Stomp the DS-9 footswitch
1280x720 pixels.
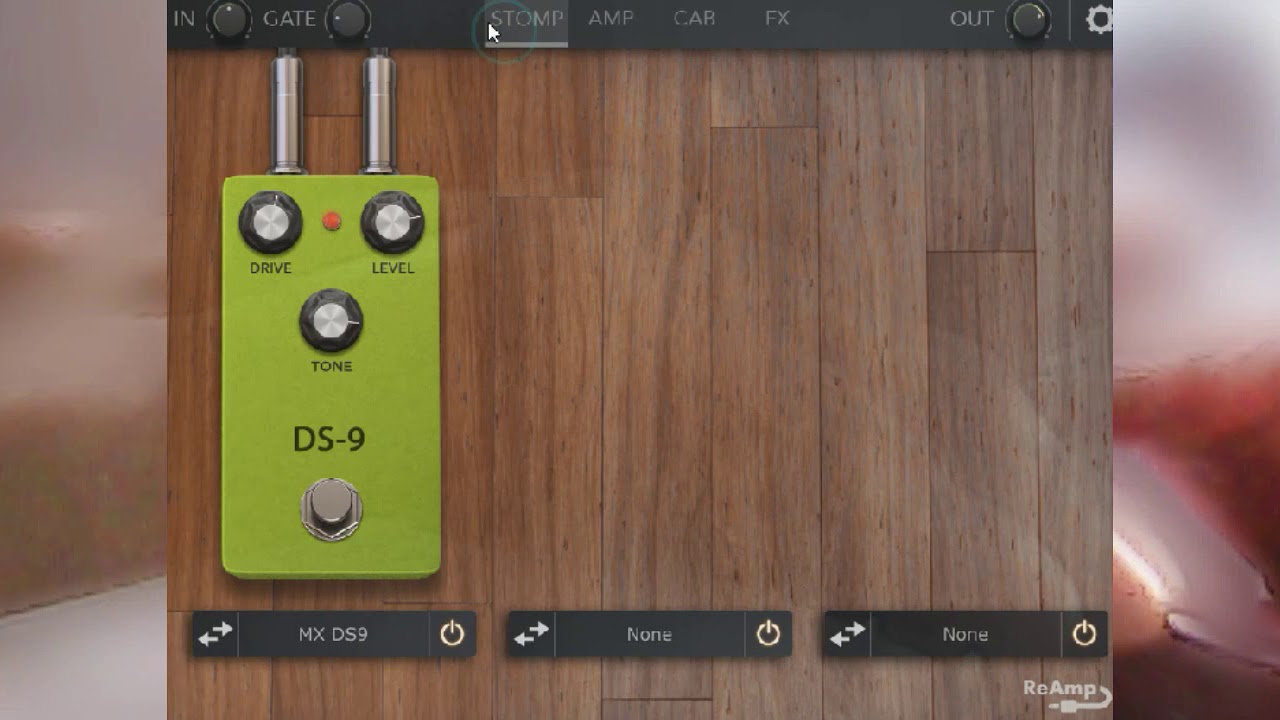[331, 510]
